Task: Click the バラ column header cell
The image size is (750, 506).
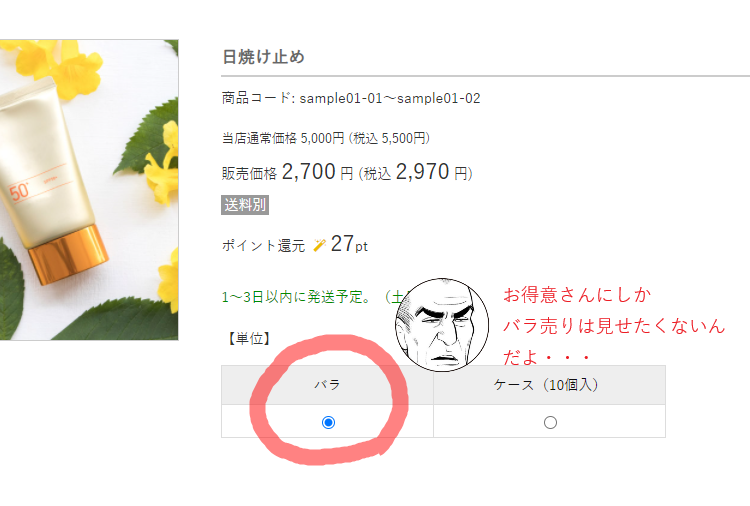Action: tap(327, 385)
